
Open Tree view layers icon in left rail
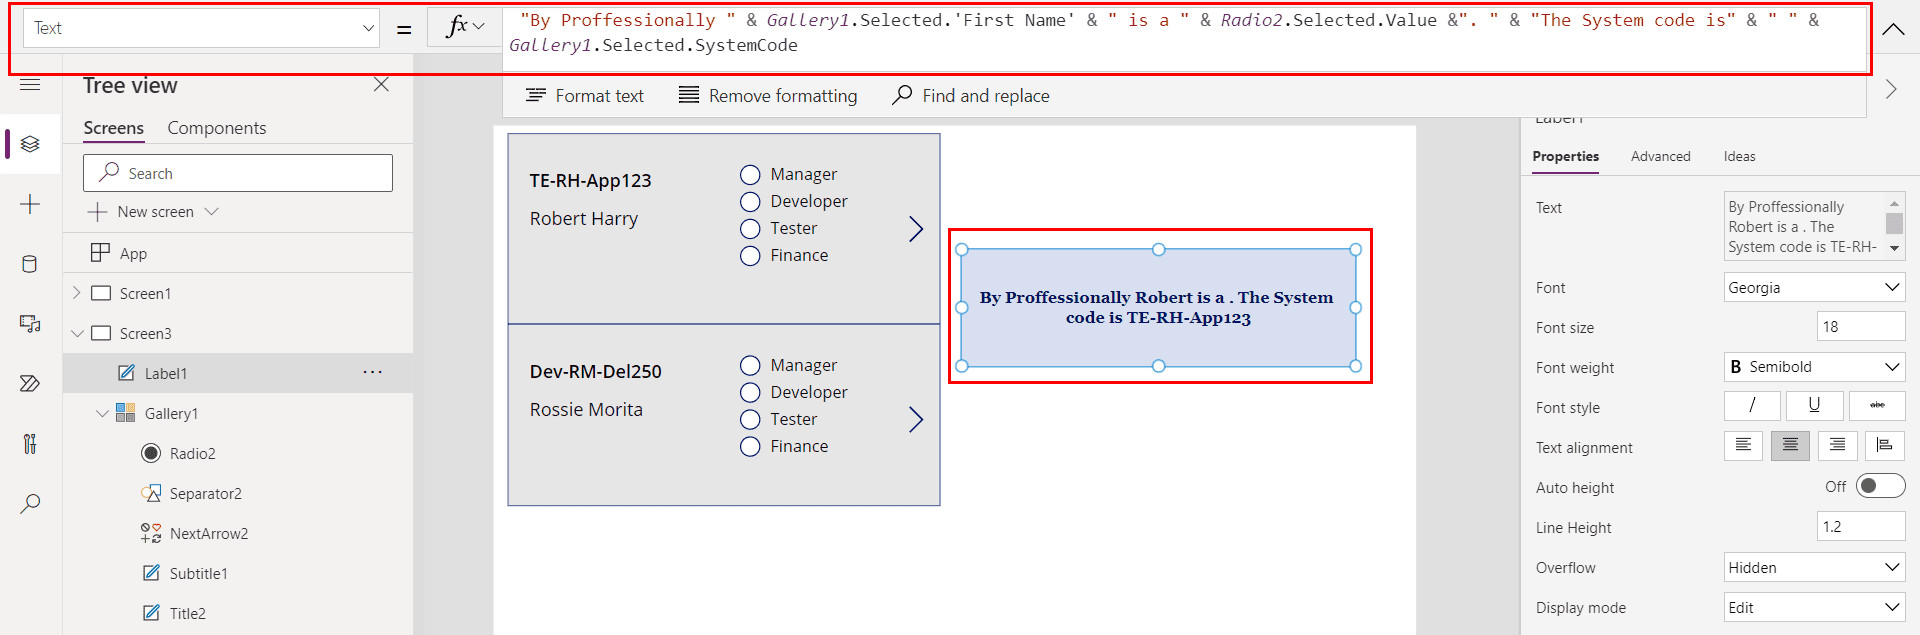click(30, 144)
